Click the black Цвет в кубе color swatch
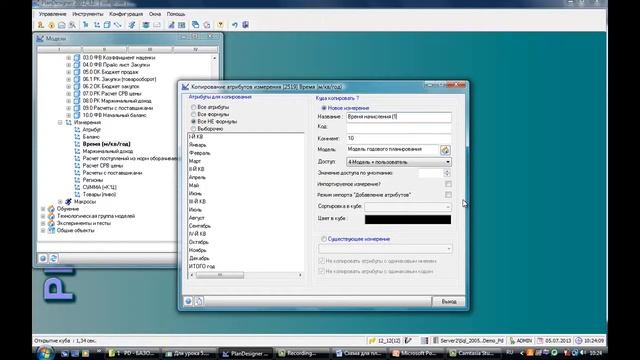 pos(408,219)
